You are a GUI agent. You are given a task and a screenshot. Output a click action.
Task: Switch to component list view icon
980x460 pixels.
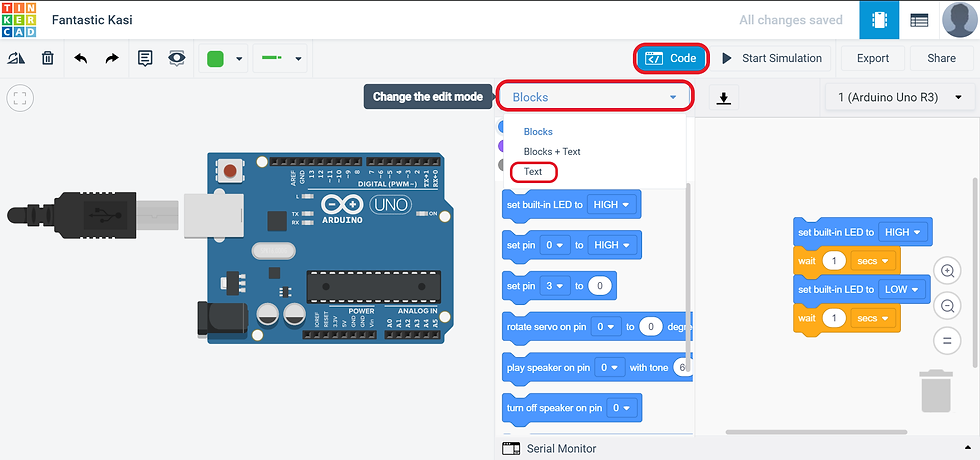pos(919,20)
